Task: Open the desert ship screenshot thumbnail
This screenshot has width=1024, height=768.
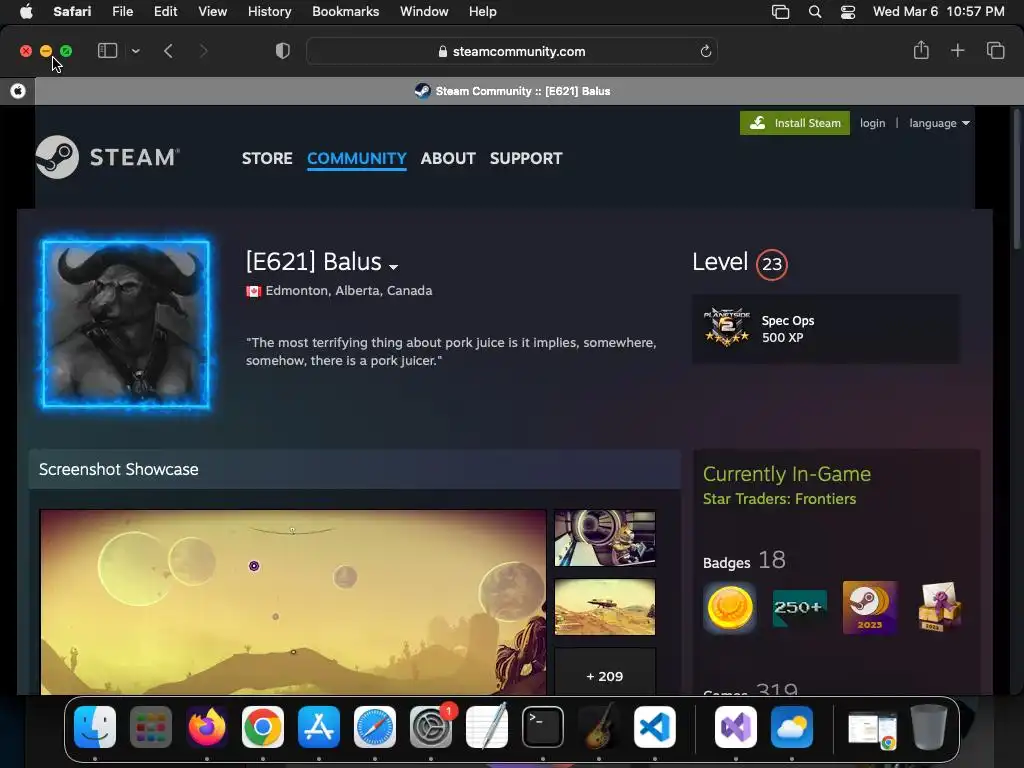Action: (605, 607)
